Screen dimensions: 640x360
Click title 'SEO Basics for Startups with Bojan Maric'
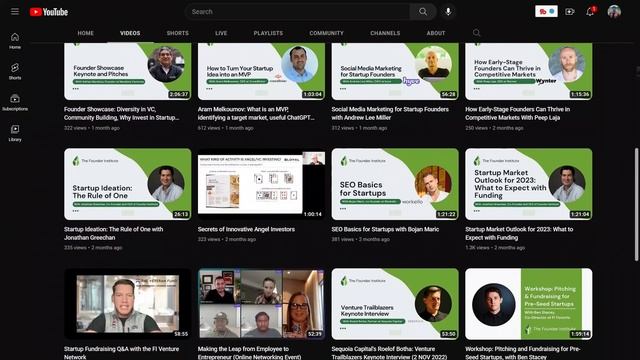click(x=385, y=229)
